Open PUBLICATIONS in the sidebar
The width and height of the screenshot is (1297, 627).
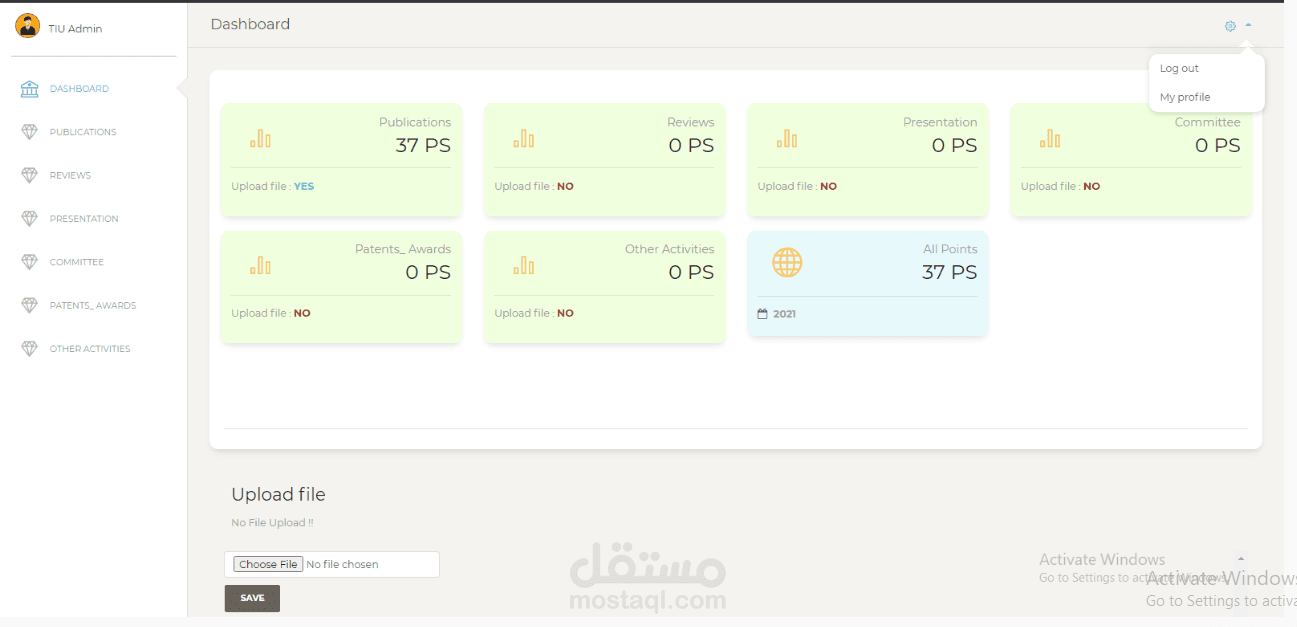coord(83,132)
